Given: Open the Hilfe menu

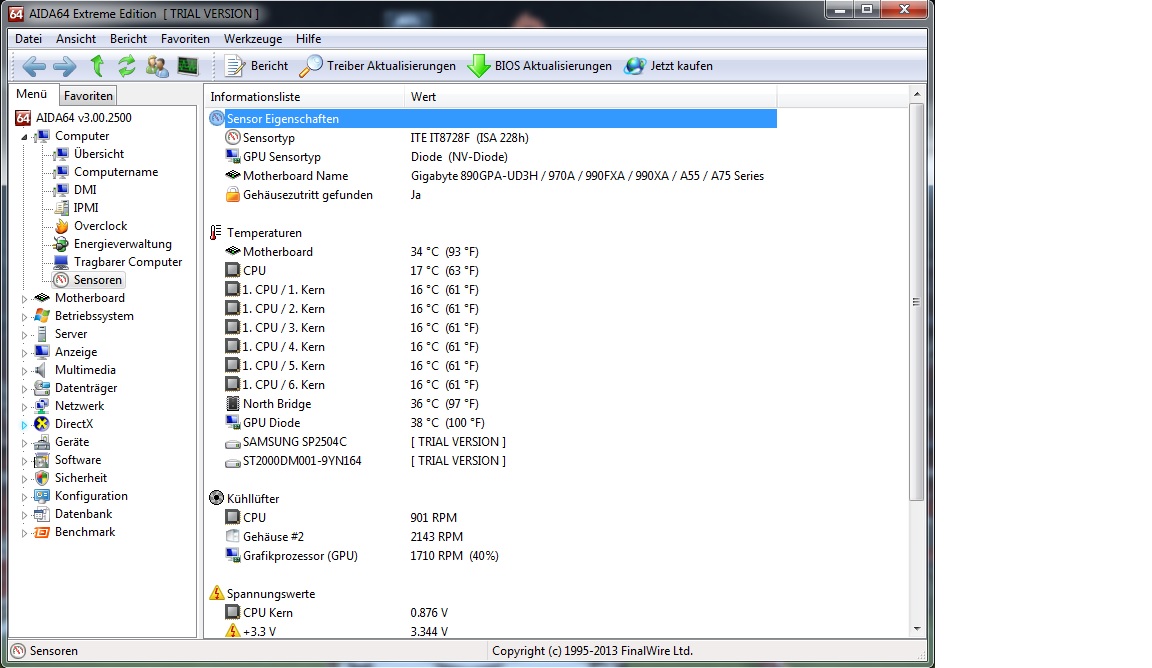Looking at the screenshot, I should 309,39.
